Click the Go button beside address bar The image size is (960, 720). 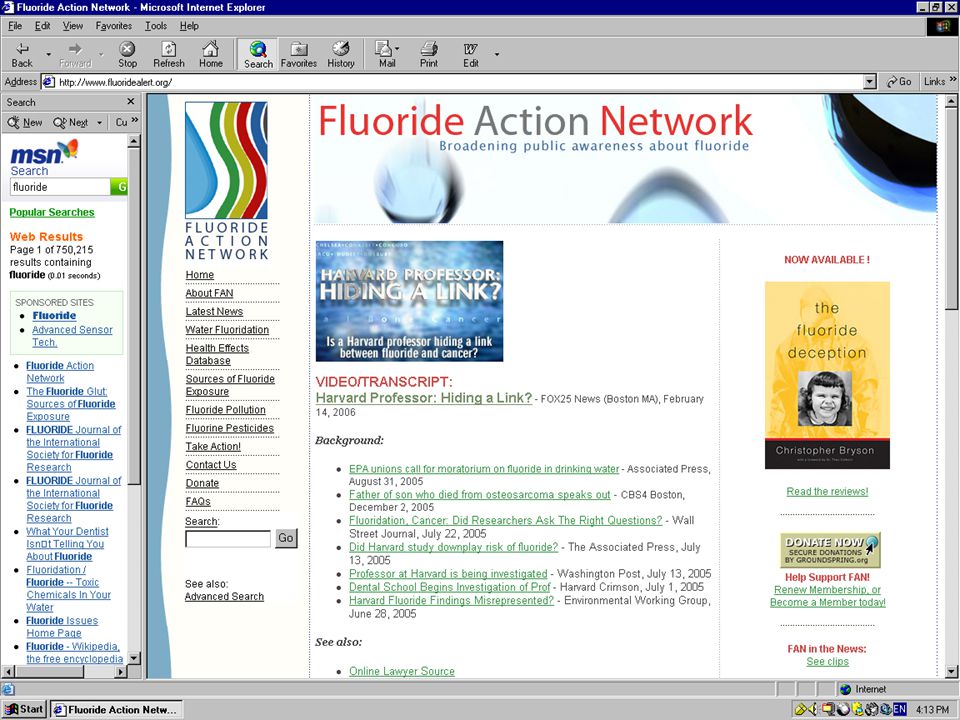pos(899,81)
